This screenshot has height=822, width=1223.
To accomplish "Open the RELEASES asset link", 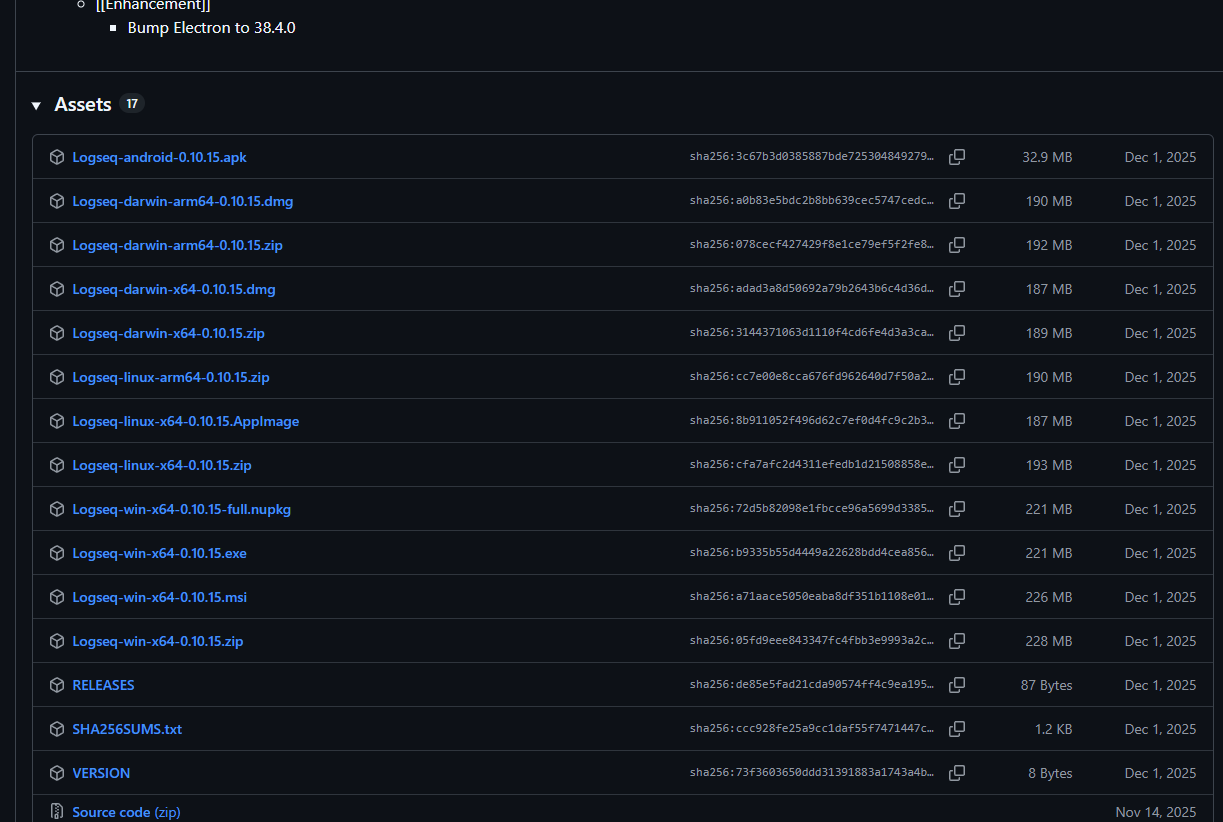I will 103,685.
